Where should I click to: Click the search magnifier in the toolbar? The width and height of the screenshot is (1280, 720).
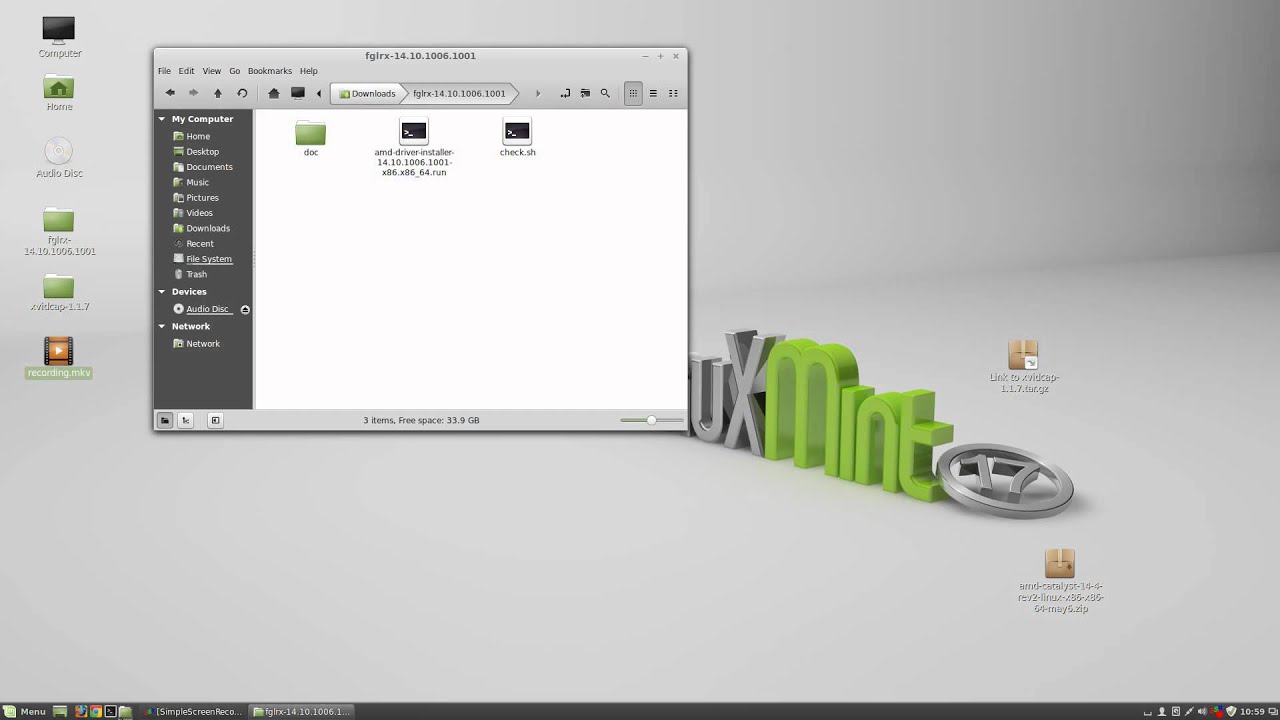click(x=605, y=93)
